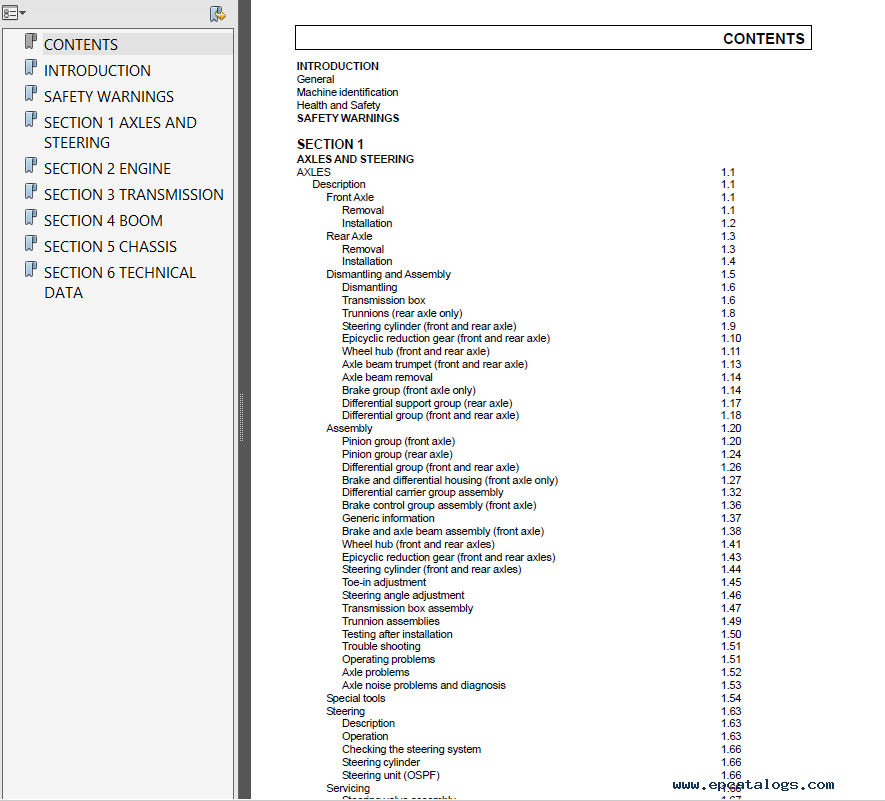Click the INTRODUCTION heading in the contents page
The width and height of the screenshot is (885, 801).
[338, 66]
